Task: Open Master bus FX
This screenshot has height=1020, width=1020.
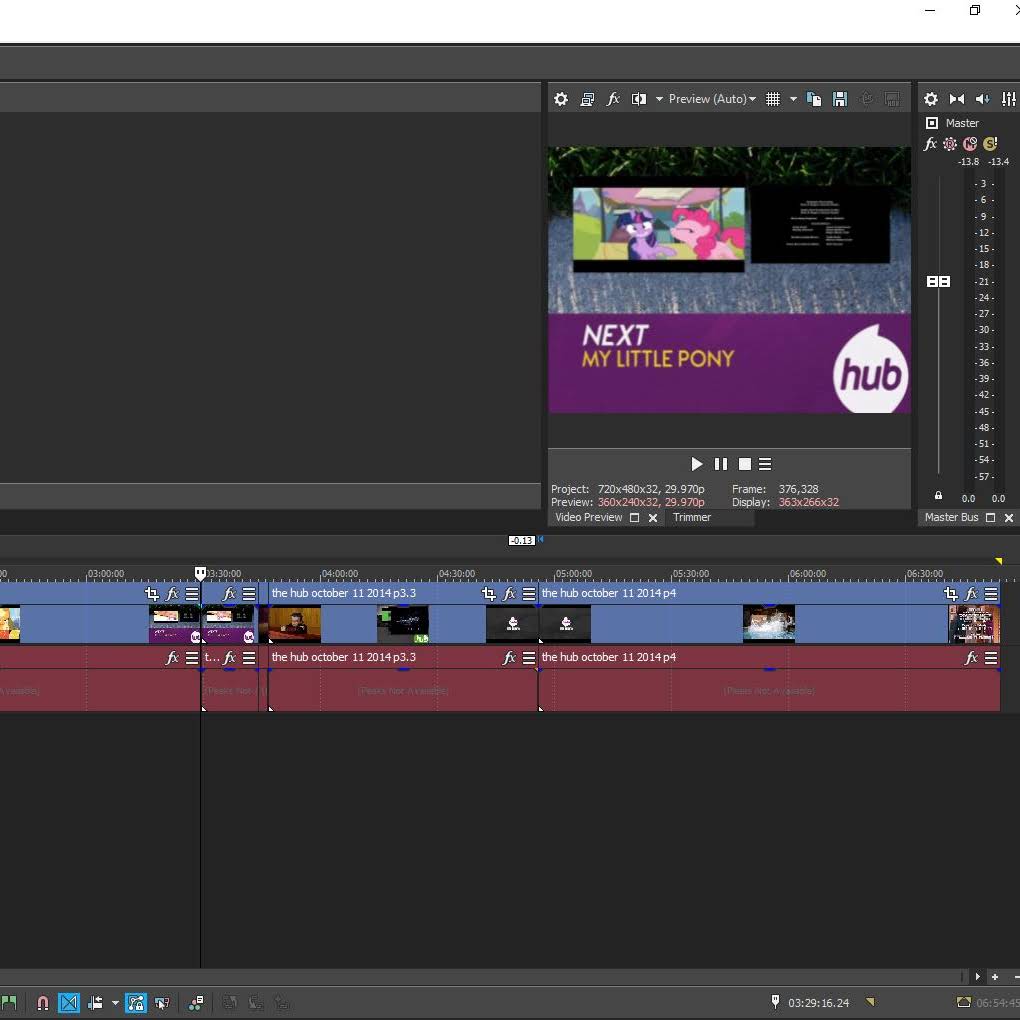Action: click(x=930, y=144)
